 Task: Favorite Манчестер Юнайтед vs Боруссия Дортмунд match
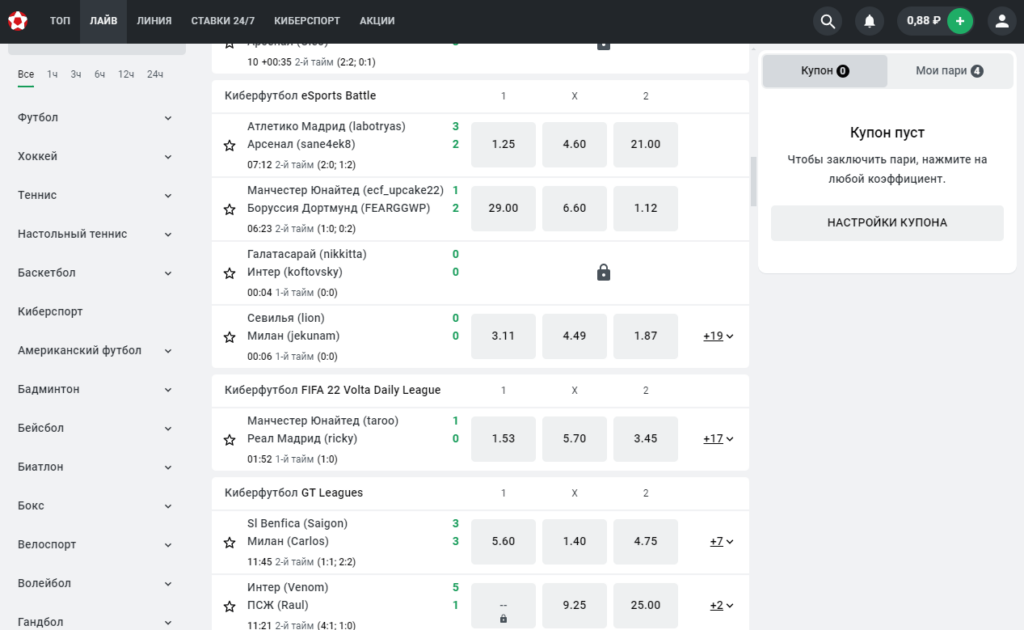(229, 209)
